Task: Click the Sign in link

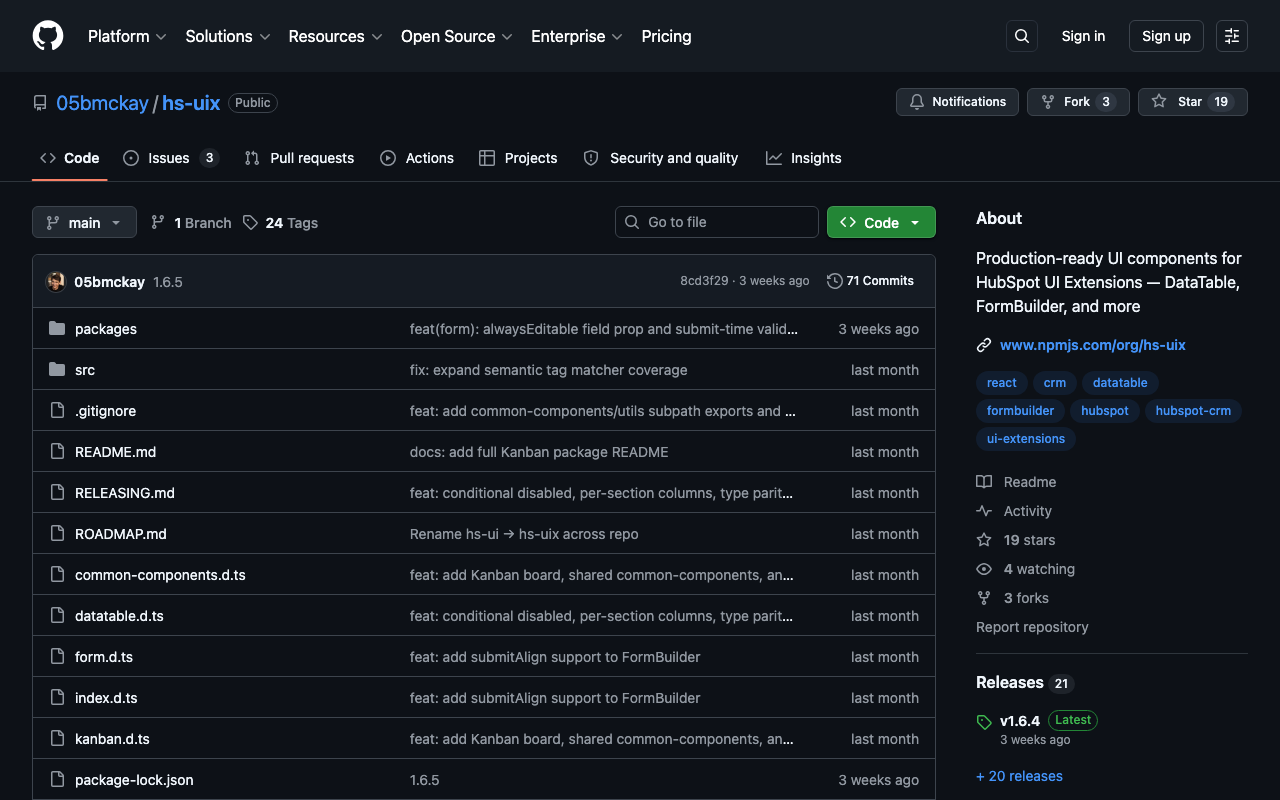Action: coord(1083,36)
